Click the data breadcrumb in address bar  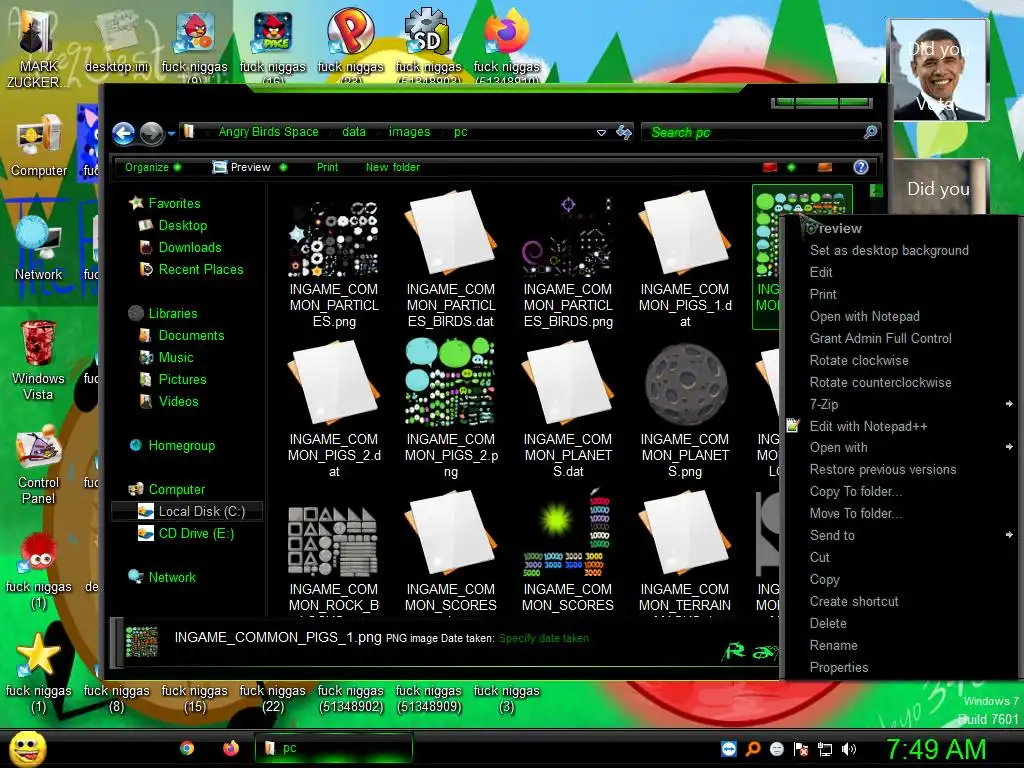point(354,132)
